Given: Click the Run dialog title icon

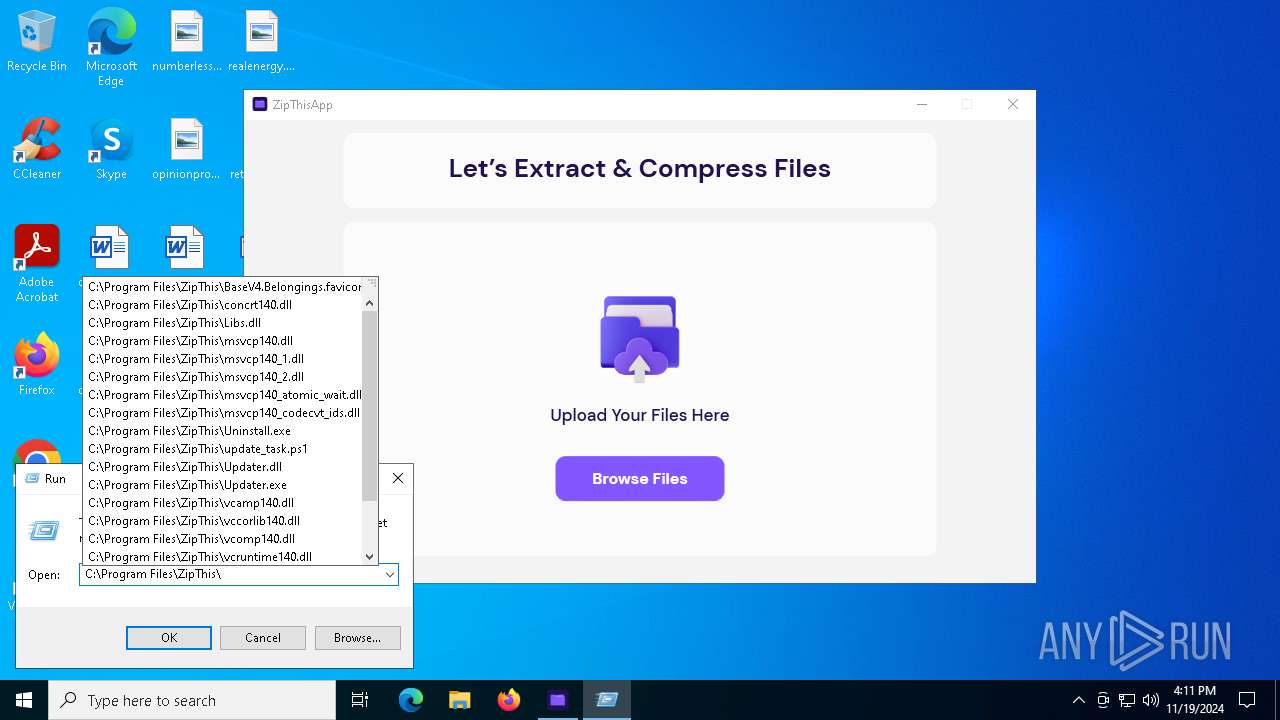Looking at the screenshot, I should [30, 479].
